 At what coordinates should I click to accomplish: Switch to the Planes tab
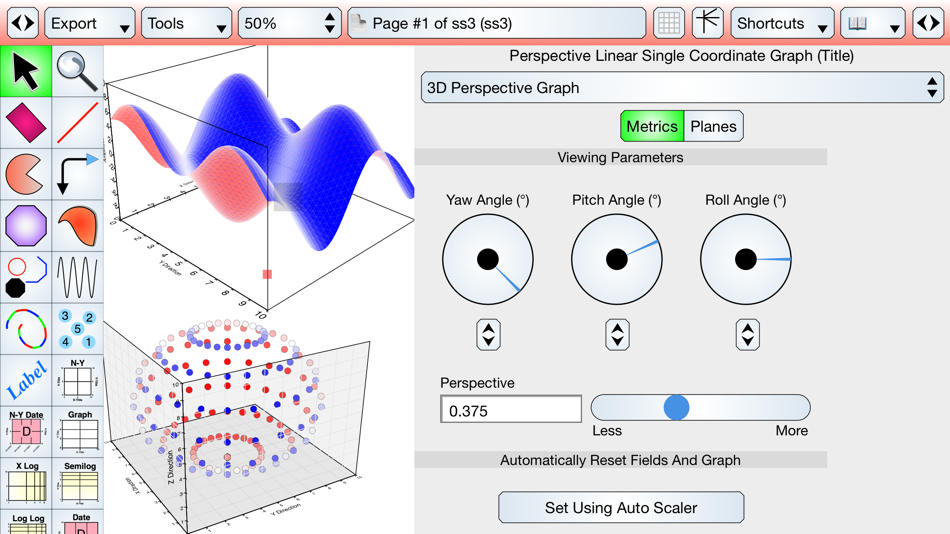pos(714,126)
